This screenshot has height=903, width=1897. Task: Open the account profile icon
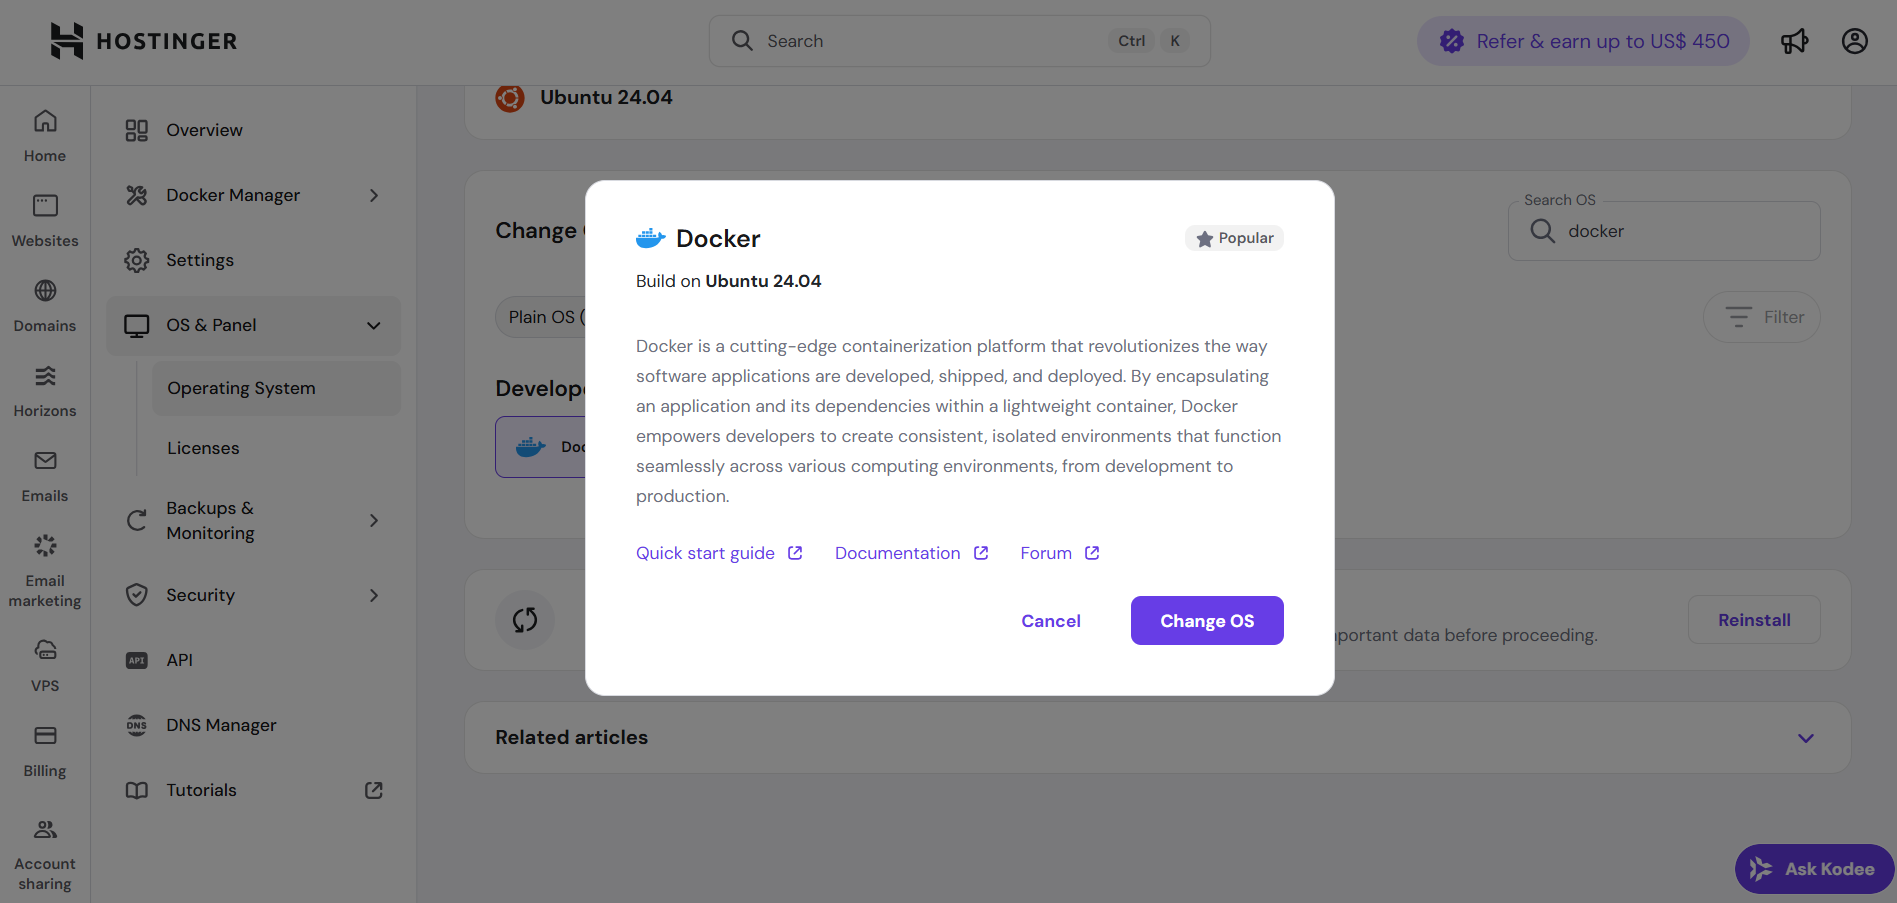pyautogui.click(x=1854, y=41)
